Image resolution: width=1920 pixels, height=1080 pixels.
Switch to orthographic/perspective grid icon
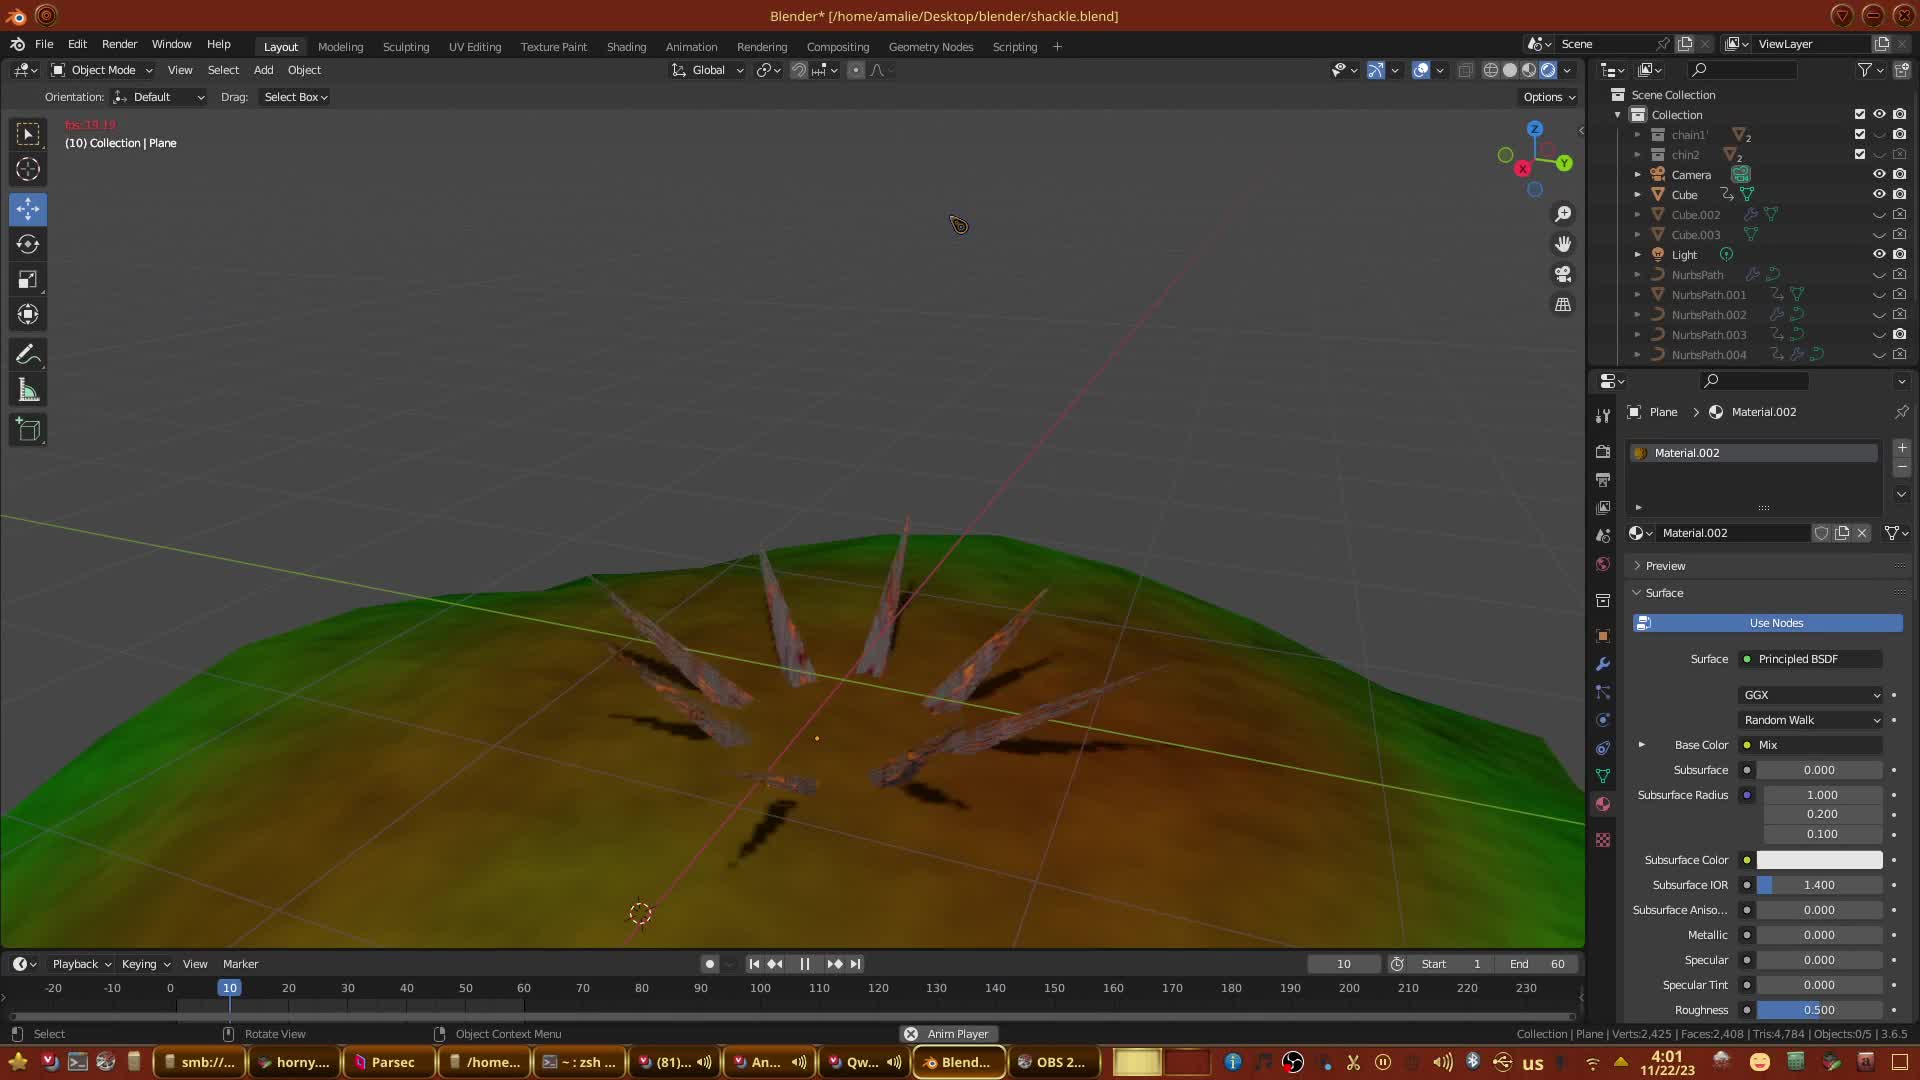[1563, 304]
